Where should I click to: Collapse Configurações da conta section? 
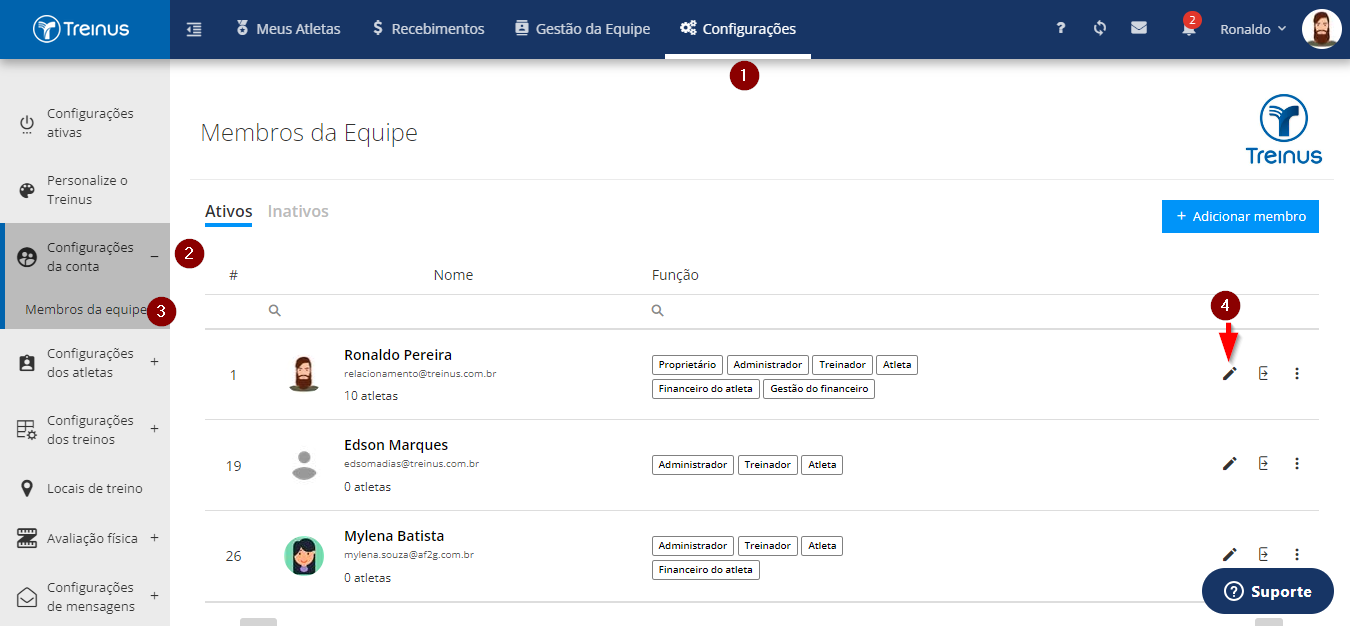pyautogui.click(x=154, y=257)
